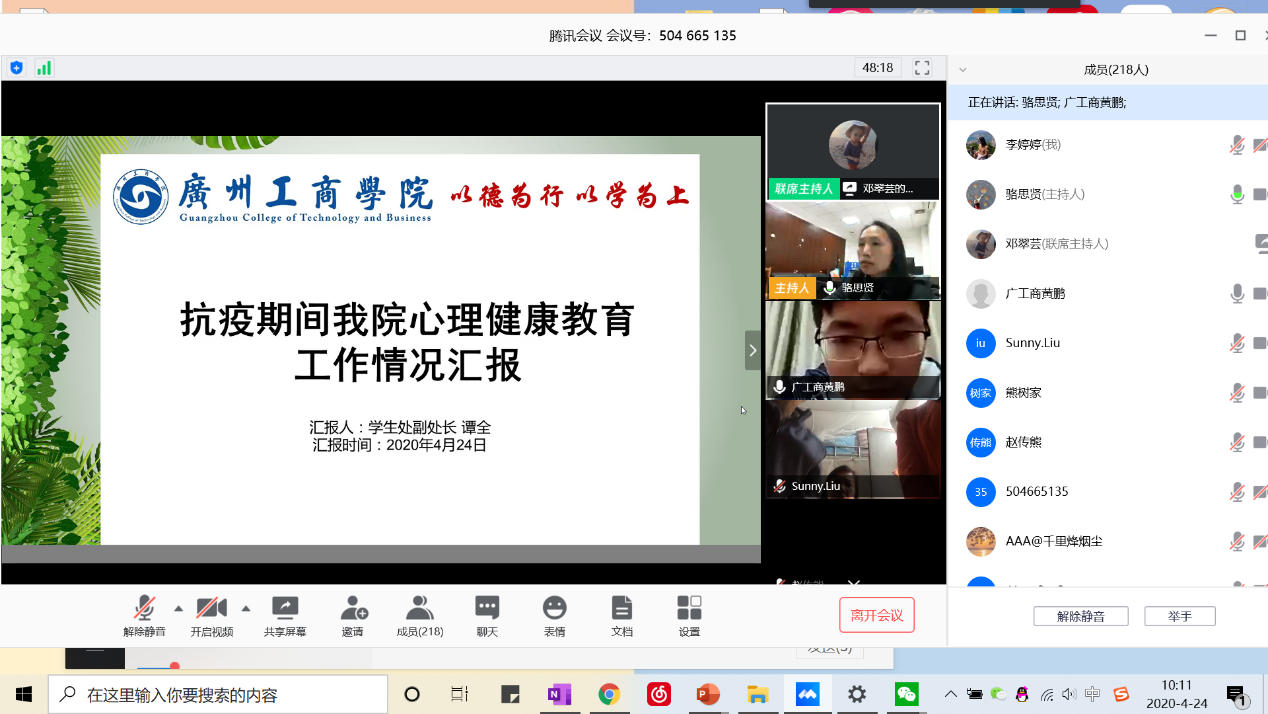Open WeChat from the taskbar
Screen dimensions: 1268x714
[x=906, y=694]
